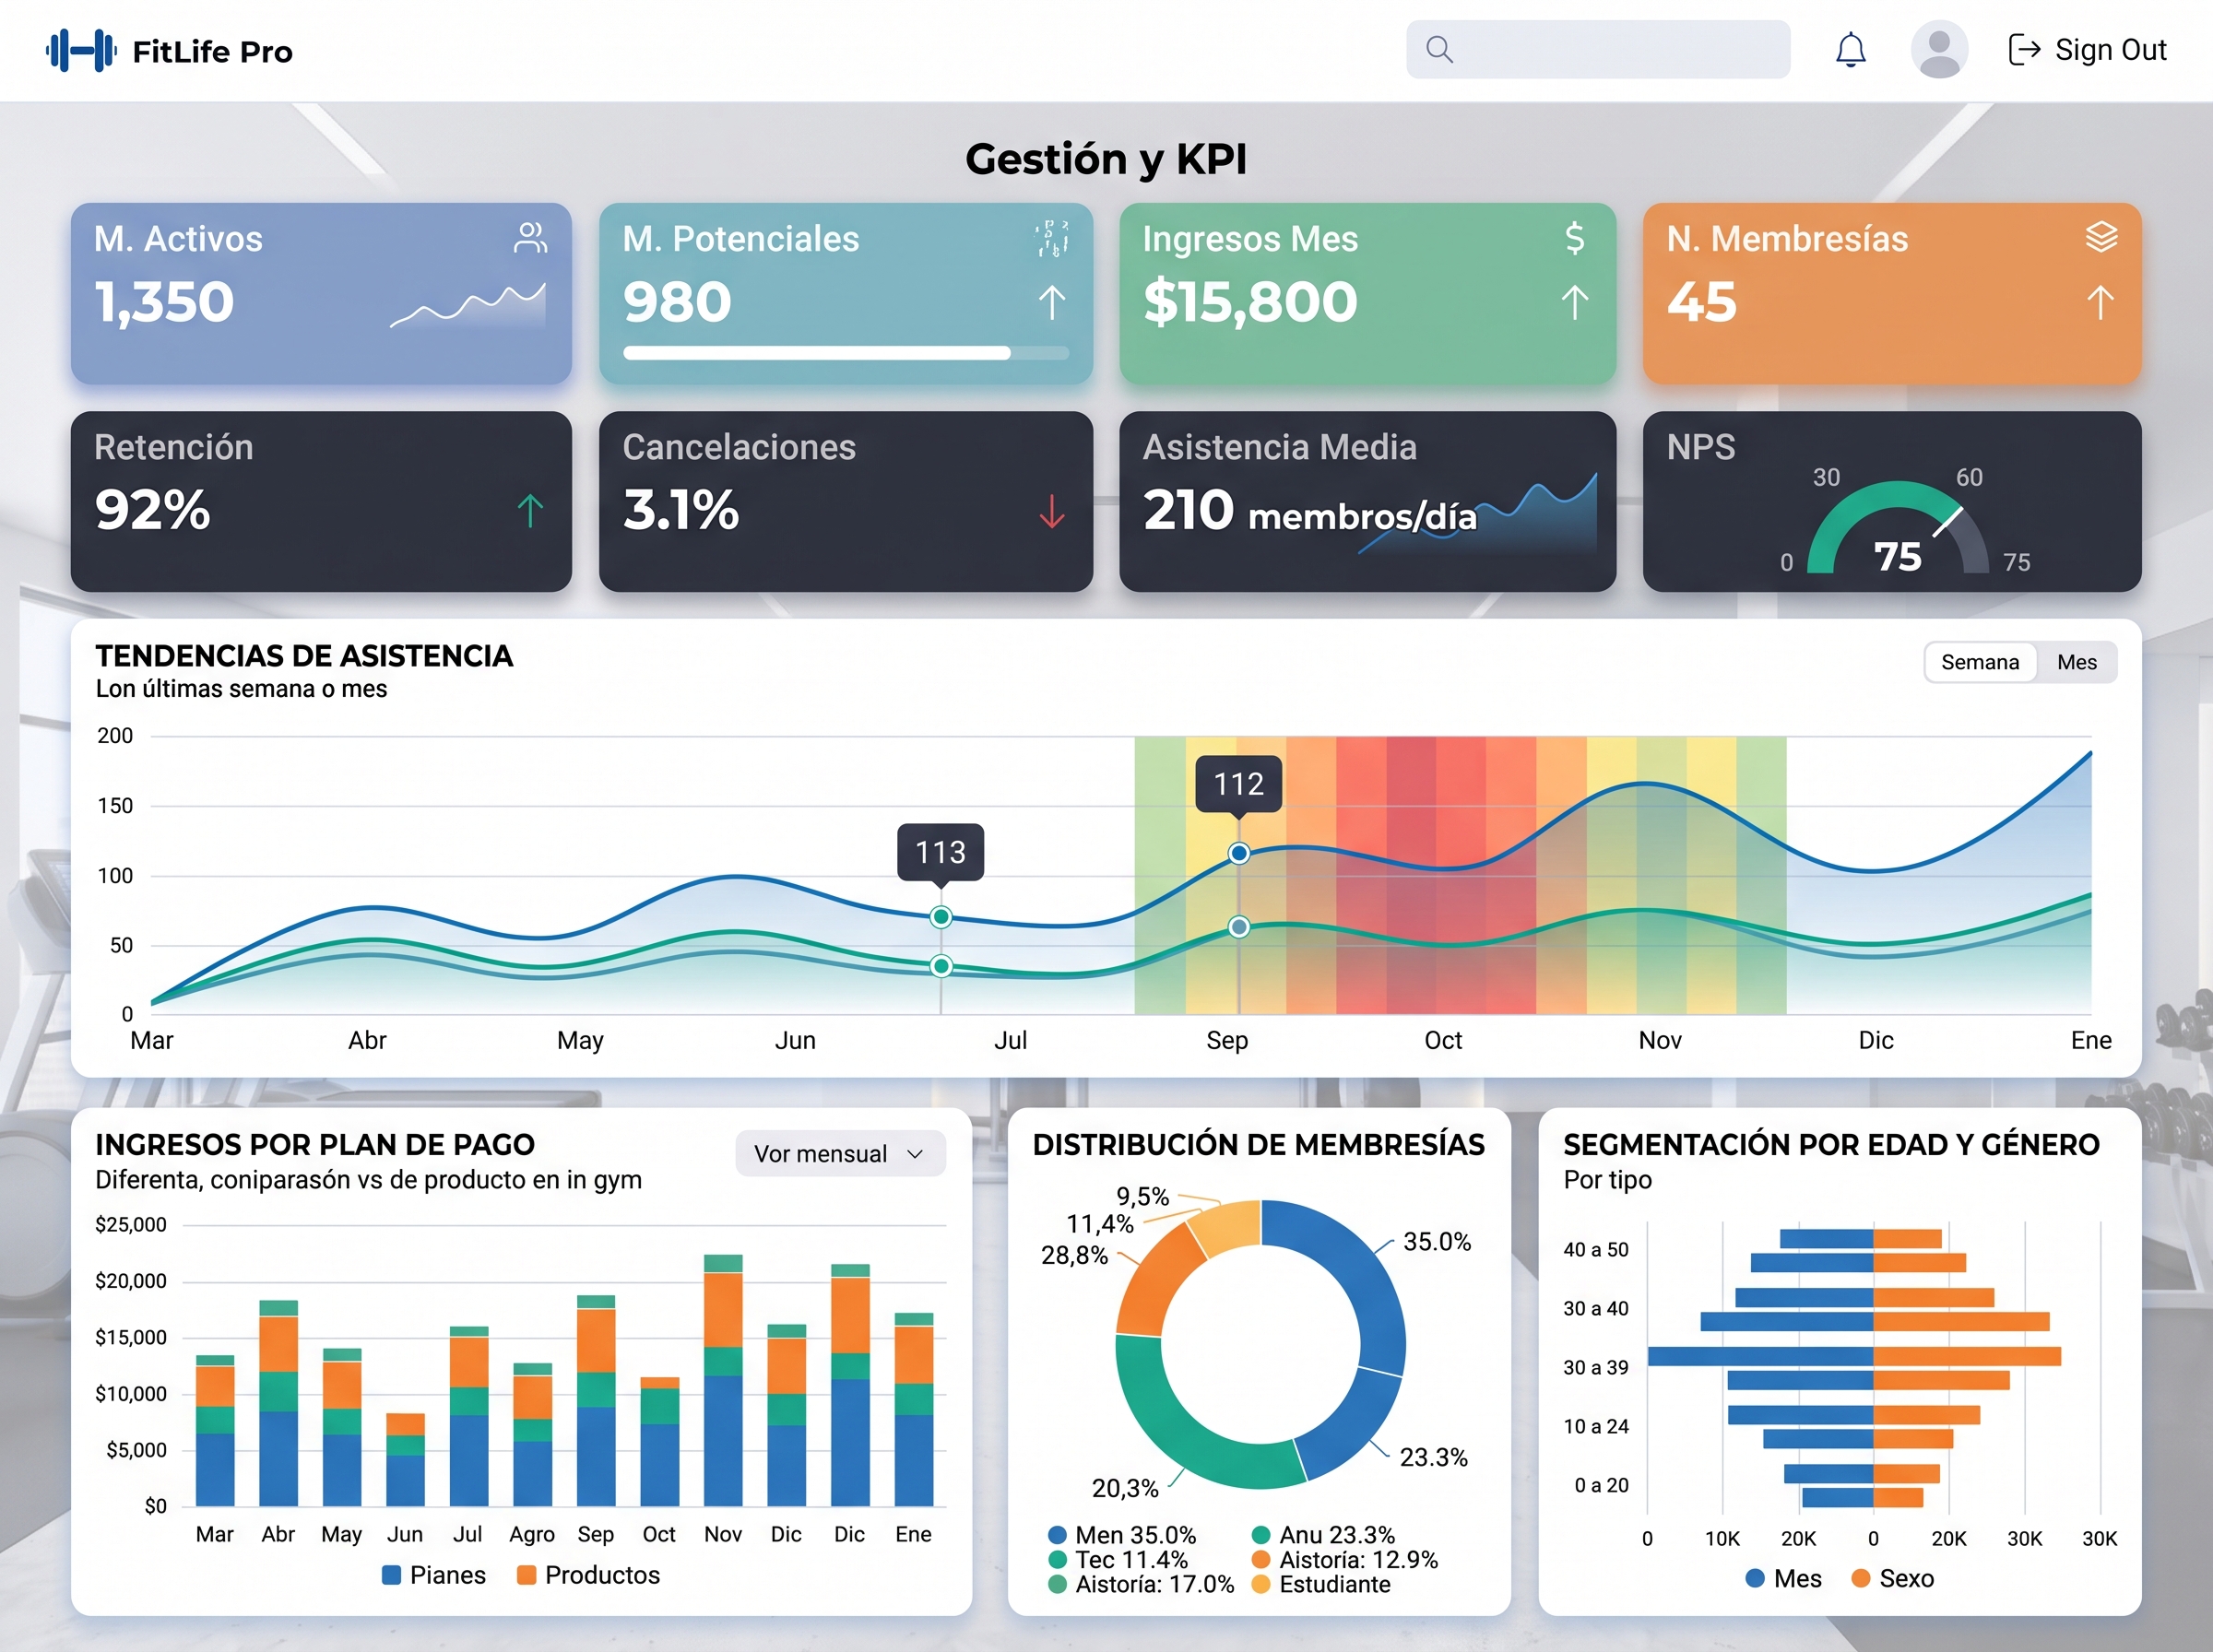Click the up arrow on M. Potenciales card
The image size is (2213, 1652).
pyautogui.click(x=1051, y=303)
